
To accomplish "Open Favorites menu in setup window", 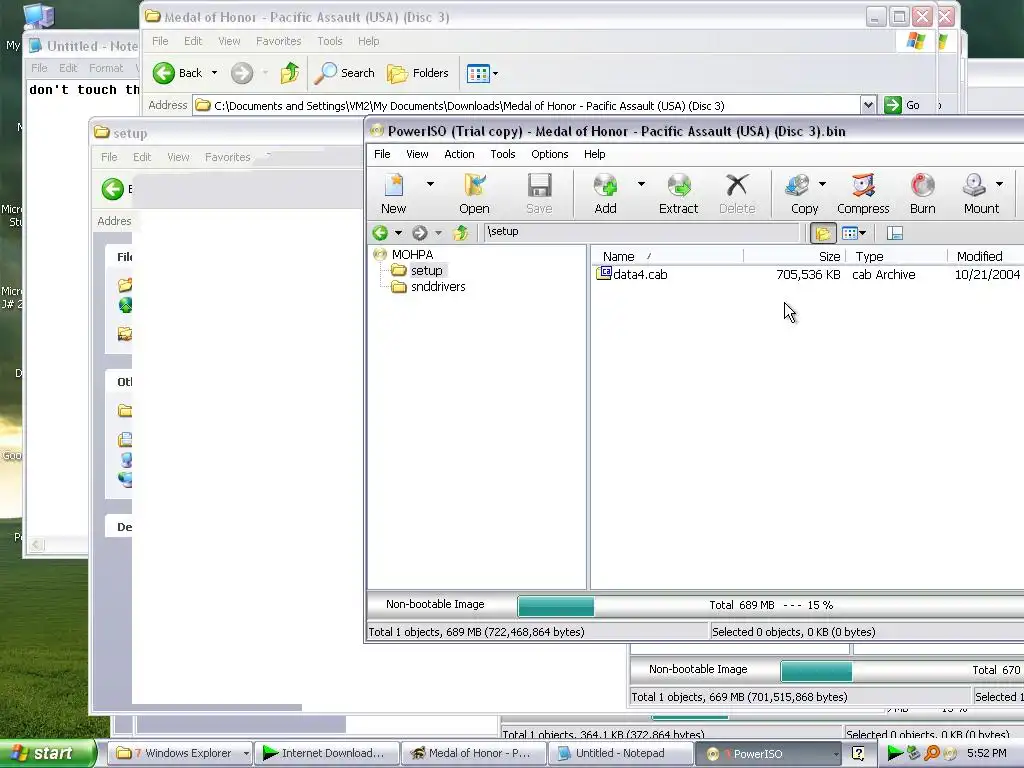I will tap(227, 157).
